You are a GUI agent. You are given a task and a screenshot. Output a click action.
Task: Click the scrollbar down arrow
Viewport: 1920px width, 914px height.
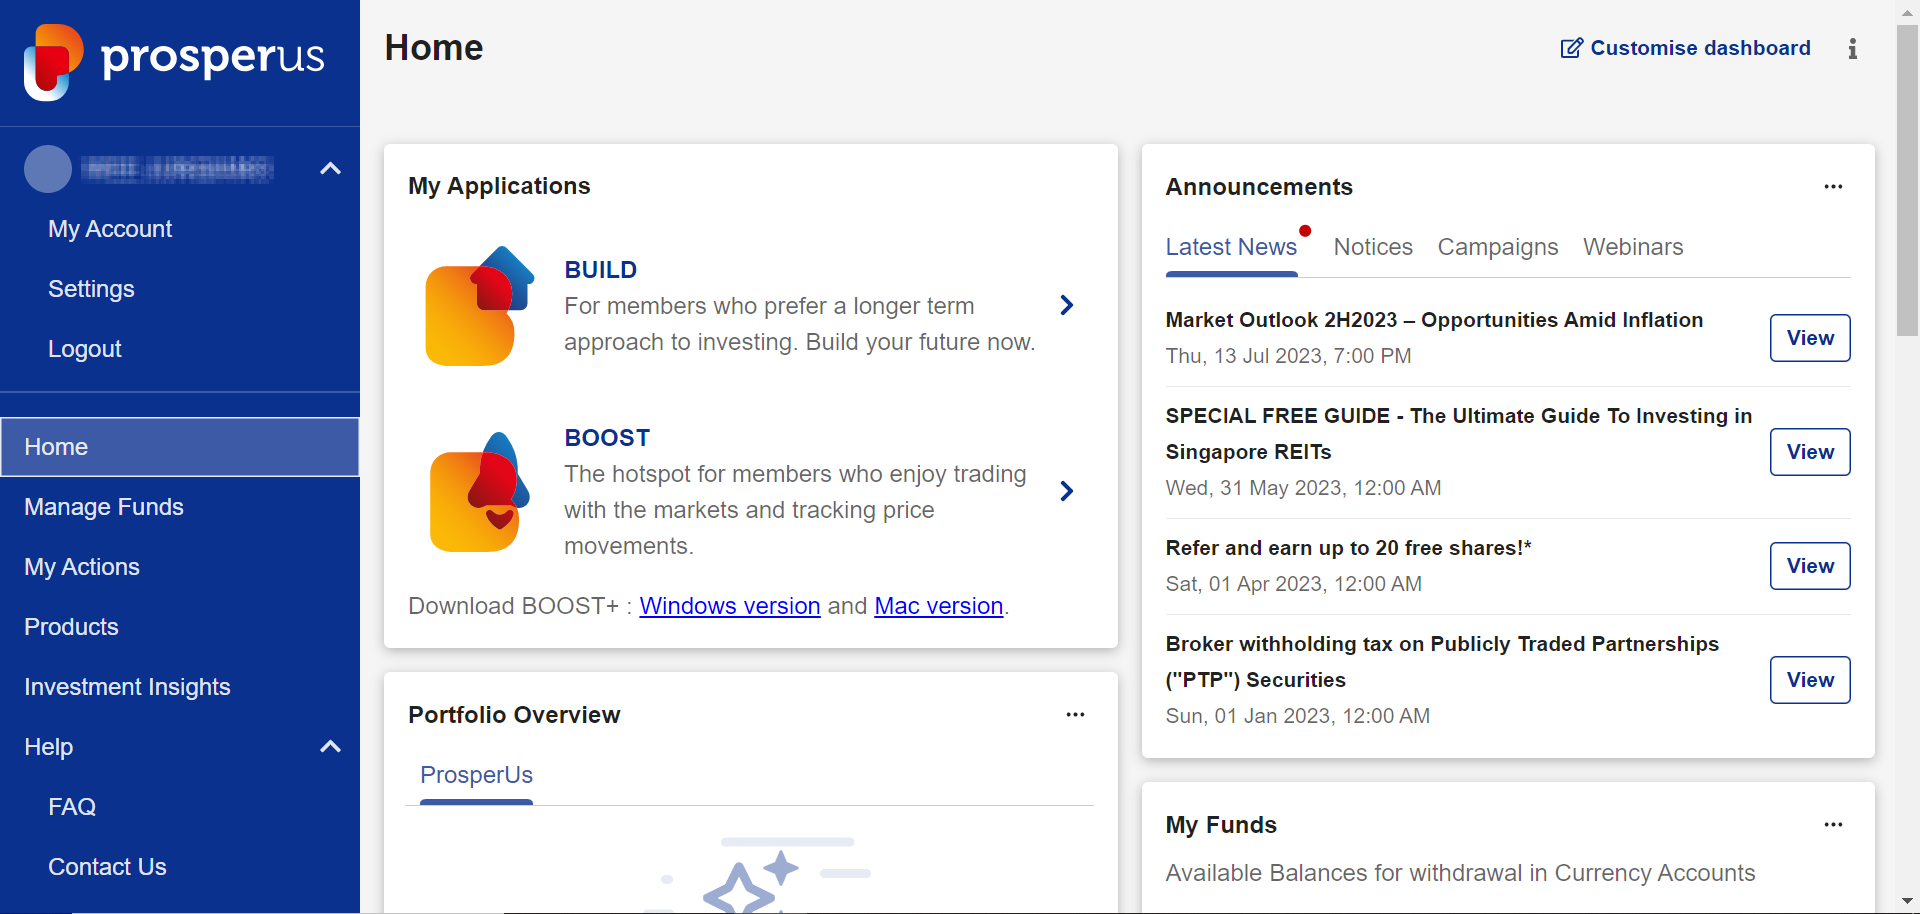click(x=1907, y=902)
